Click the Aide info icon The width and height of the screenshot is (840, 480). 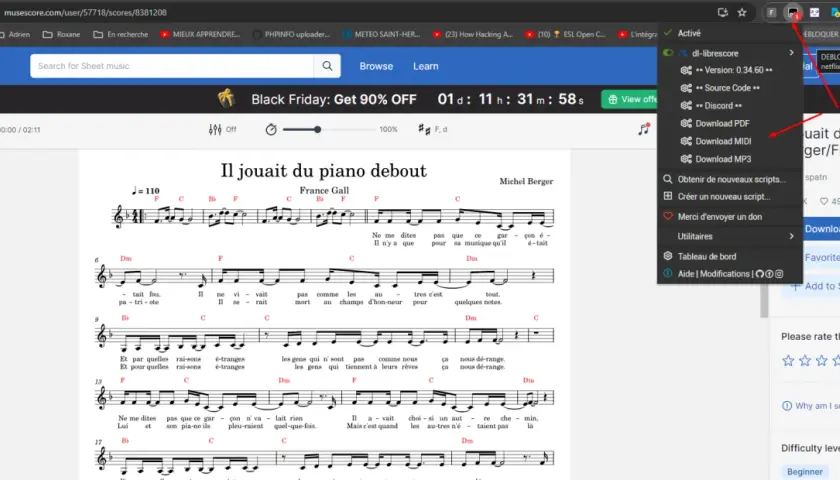click(x=668, y=274)
